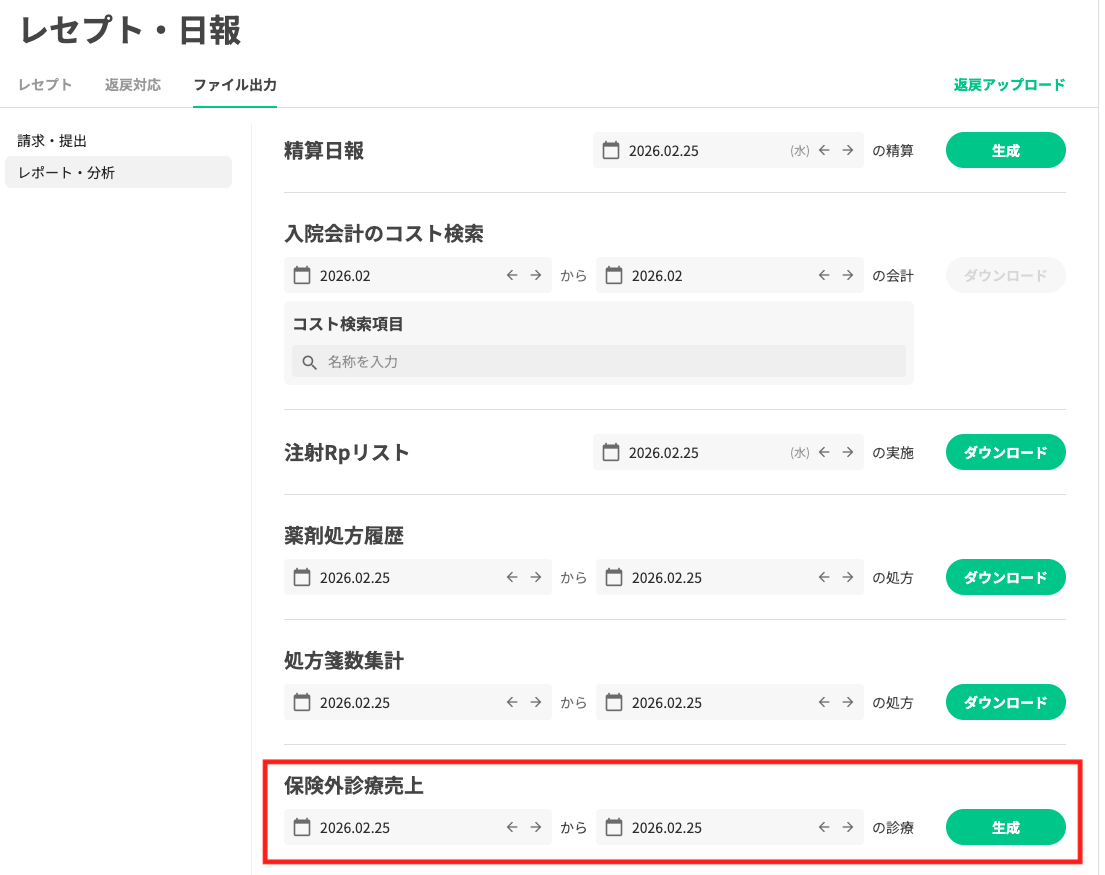Click next-day arrow for 精算日報 date
Viewport: 1105px width, 875px height.
(x=847, y=151)
